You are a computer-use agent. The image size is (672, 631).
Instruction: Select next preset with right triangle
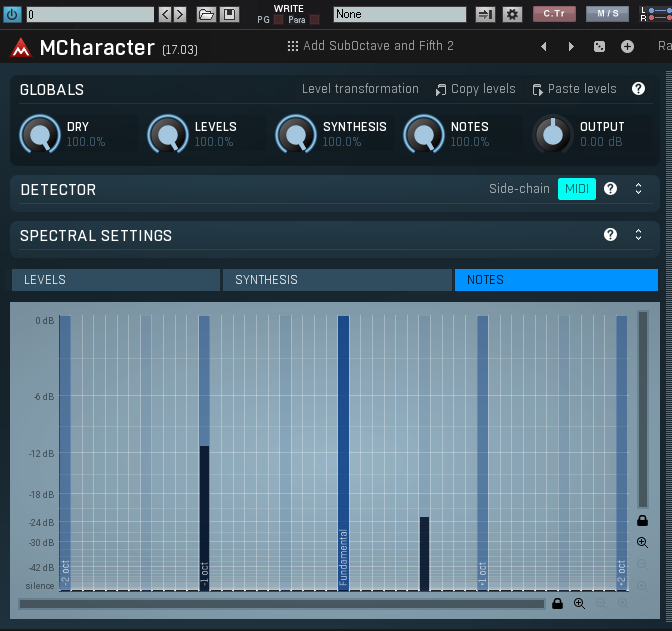coord(571,47)
